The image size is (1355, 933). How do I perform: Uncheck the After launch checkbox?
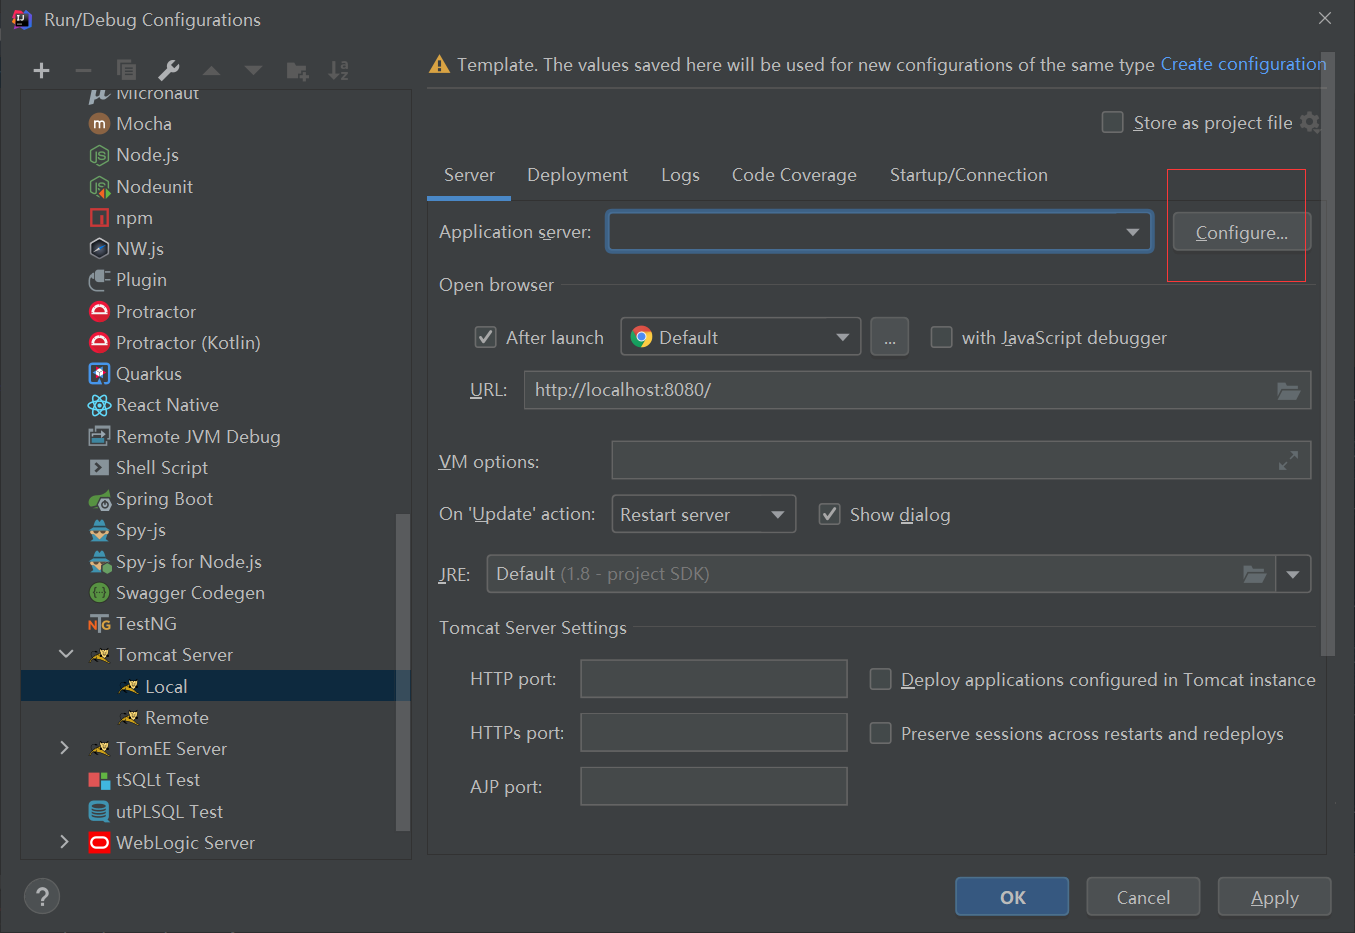(485, 337)
